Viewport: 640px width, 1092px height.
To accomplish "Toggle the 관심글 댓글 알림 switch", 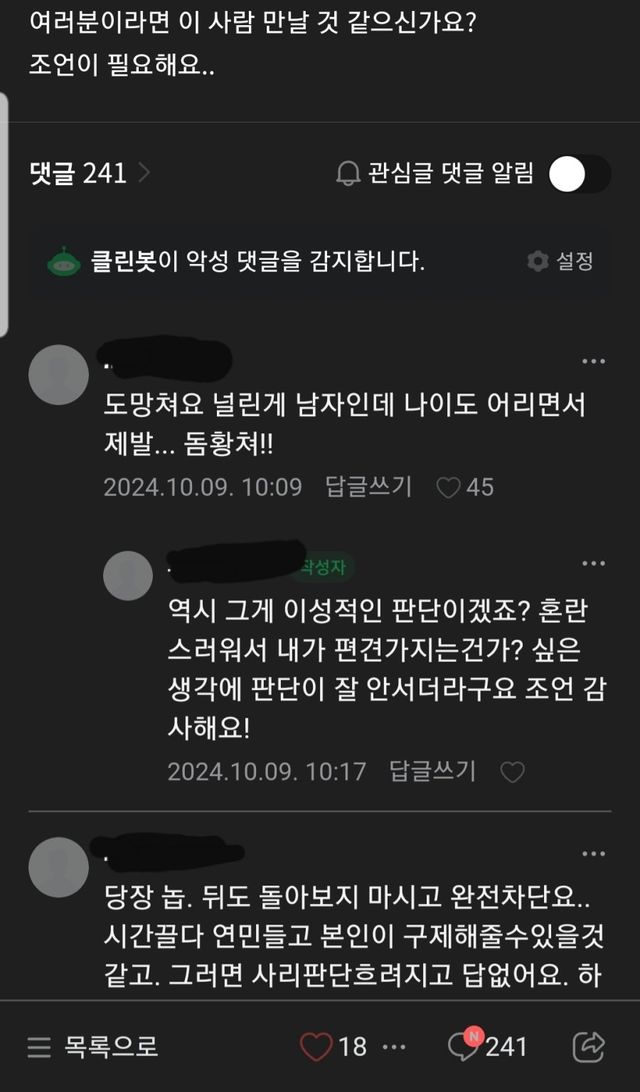I will 579,174.
